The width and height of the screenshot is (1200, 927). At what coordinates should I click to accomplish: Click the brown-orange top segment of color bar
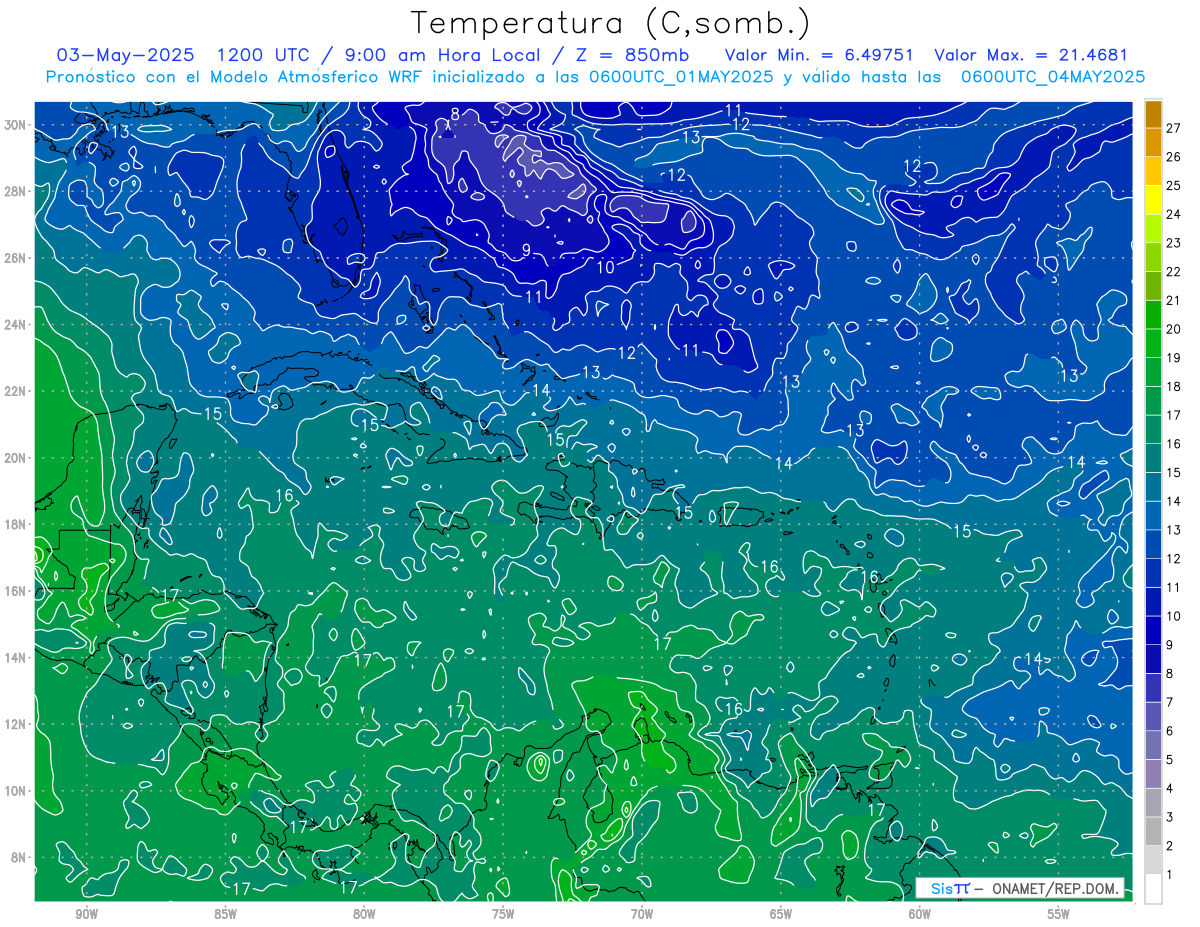coord(1153,114)
